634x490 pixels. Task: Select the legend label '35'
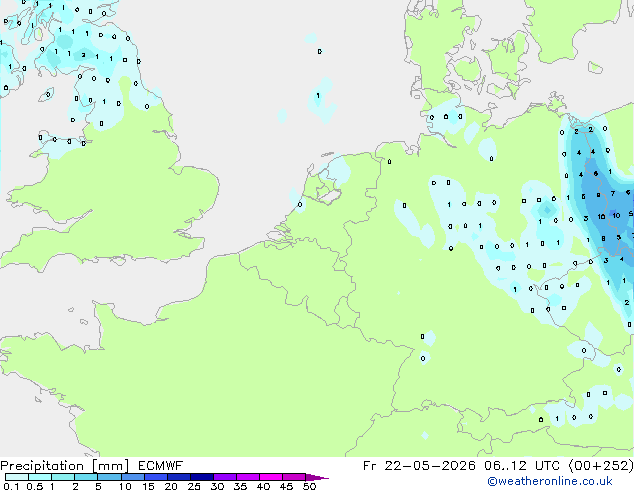point(240,486)
